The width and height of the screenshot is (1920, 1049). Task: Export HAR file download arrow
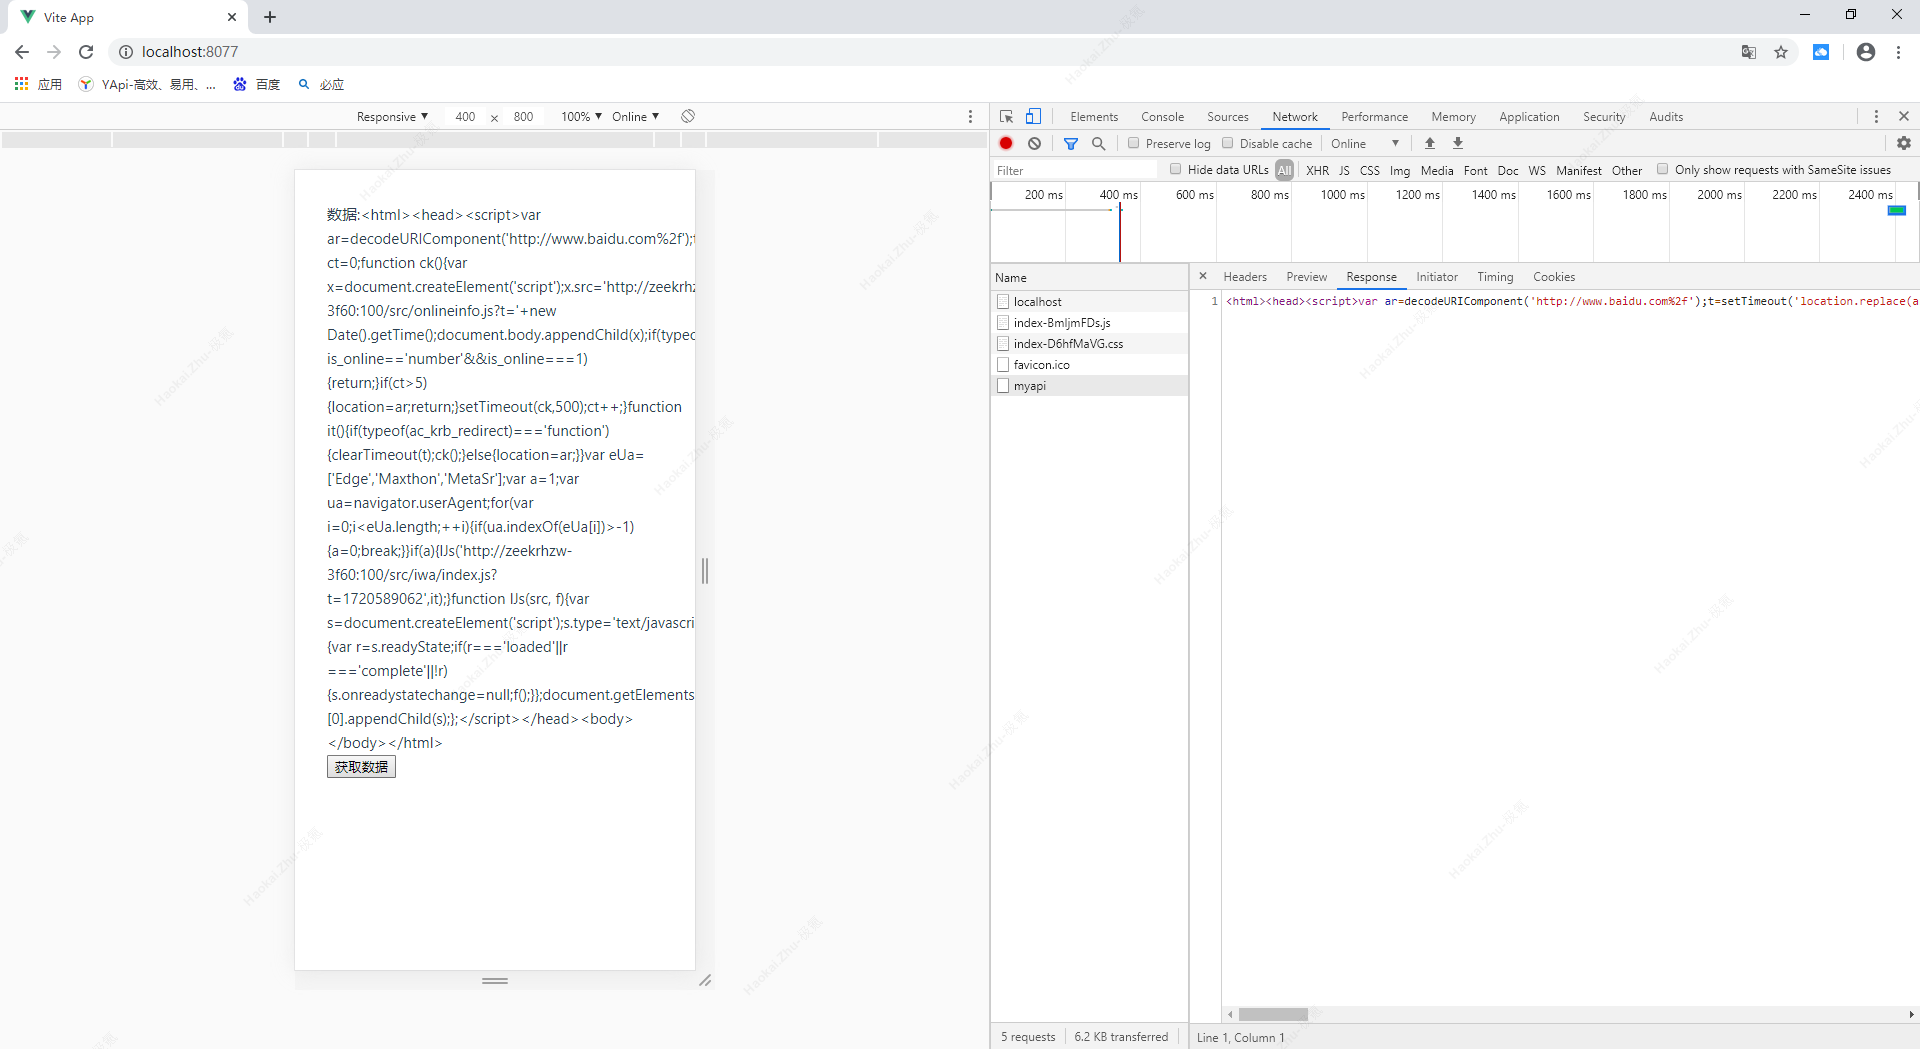pyautogui.click(x=1458, y=144)
